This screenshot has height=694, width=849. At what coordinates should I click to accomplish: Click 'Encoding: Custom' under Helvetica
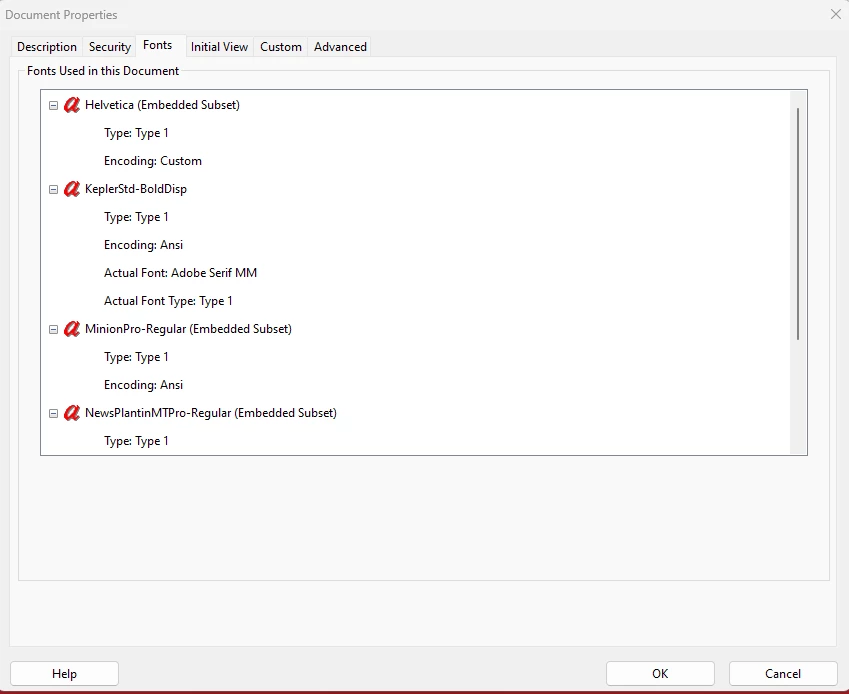153,161
